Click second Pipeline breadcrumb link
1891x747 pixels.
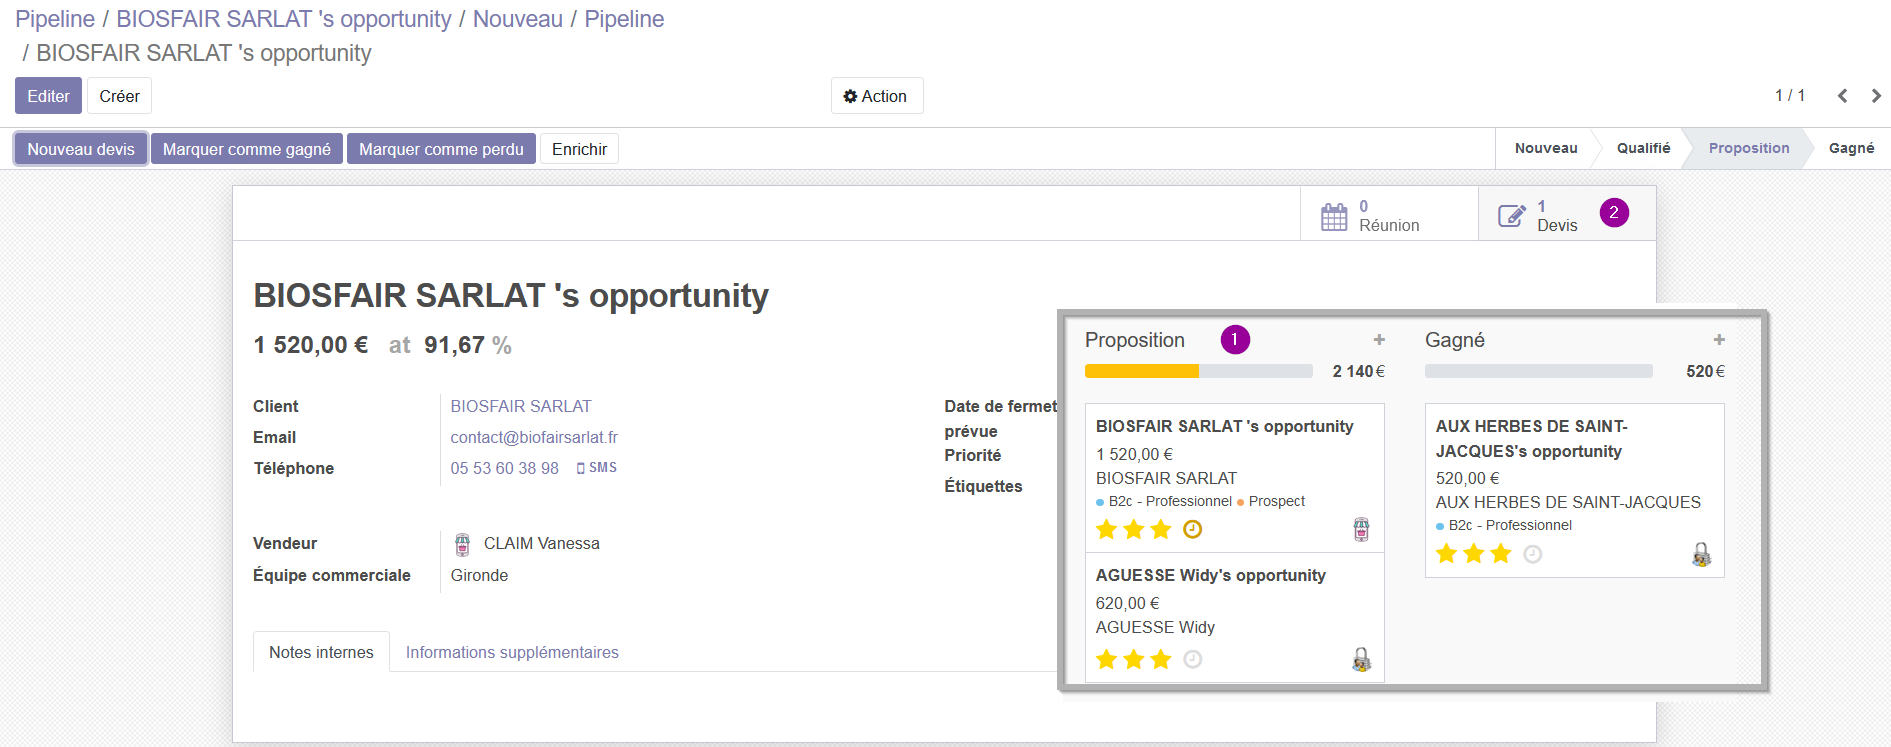coord(624,19)
